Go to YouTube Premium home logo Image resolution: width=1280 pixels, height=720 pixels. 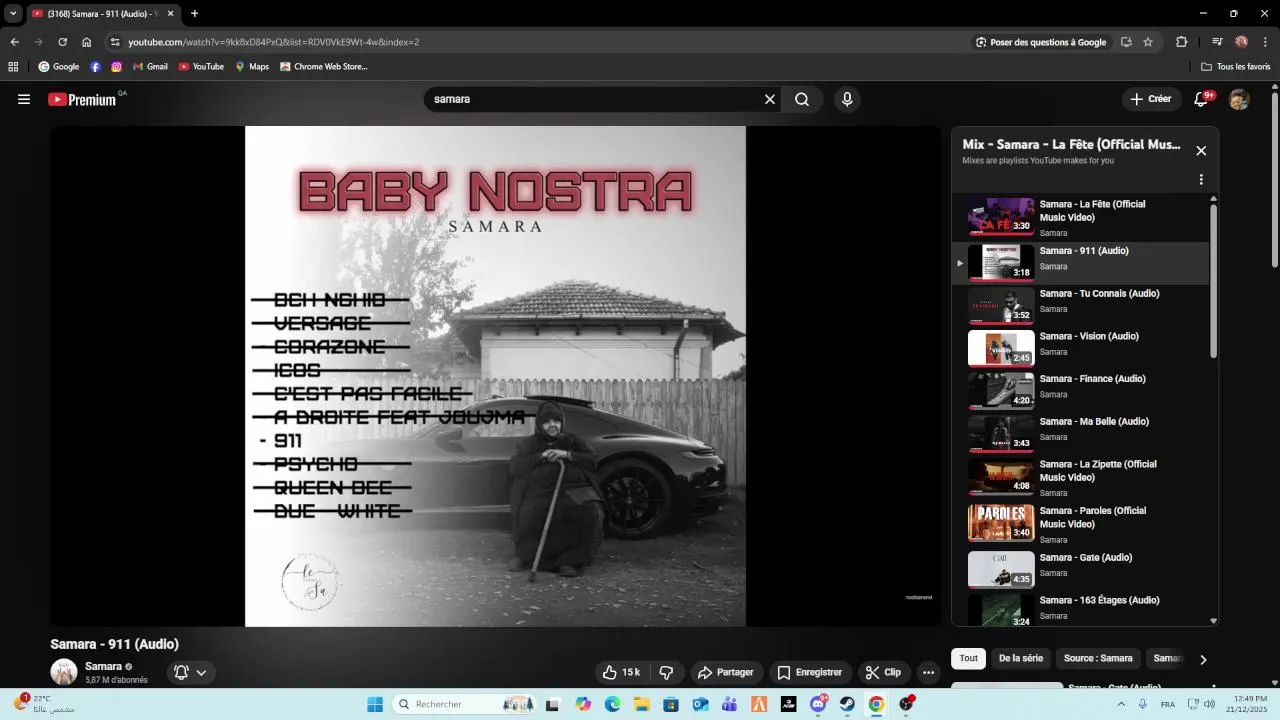tap(82, 99)
